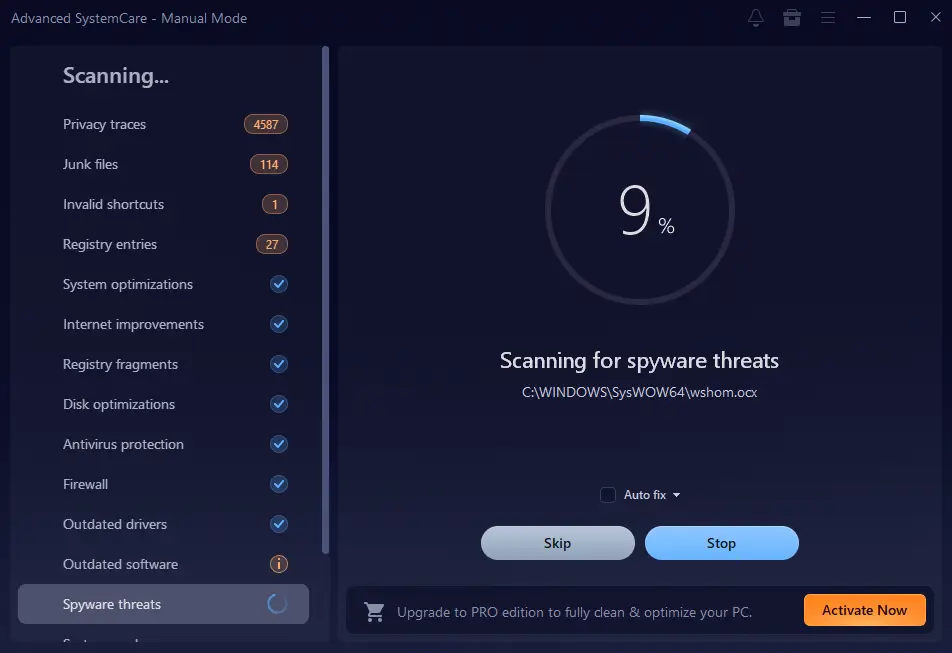952x653 pixels.
Task: Open the hamburger main menu
Action: click(828, 17)
